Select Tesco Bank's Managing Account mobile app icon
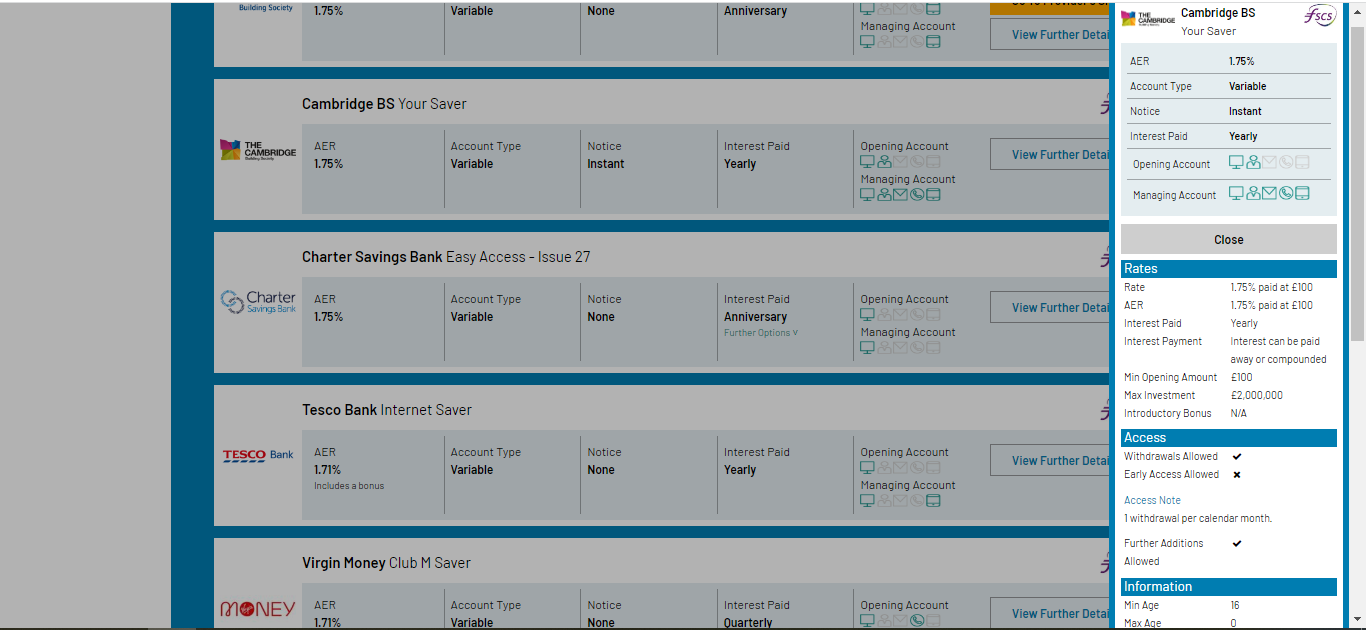The height and width of the screenshot is (630, 1368). tap(933, 500)
